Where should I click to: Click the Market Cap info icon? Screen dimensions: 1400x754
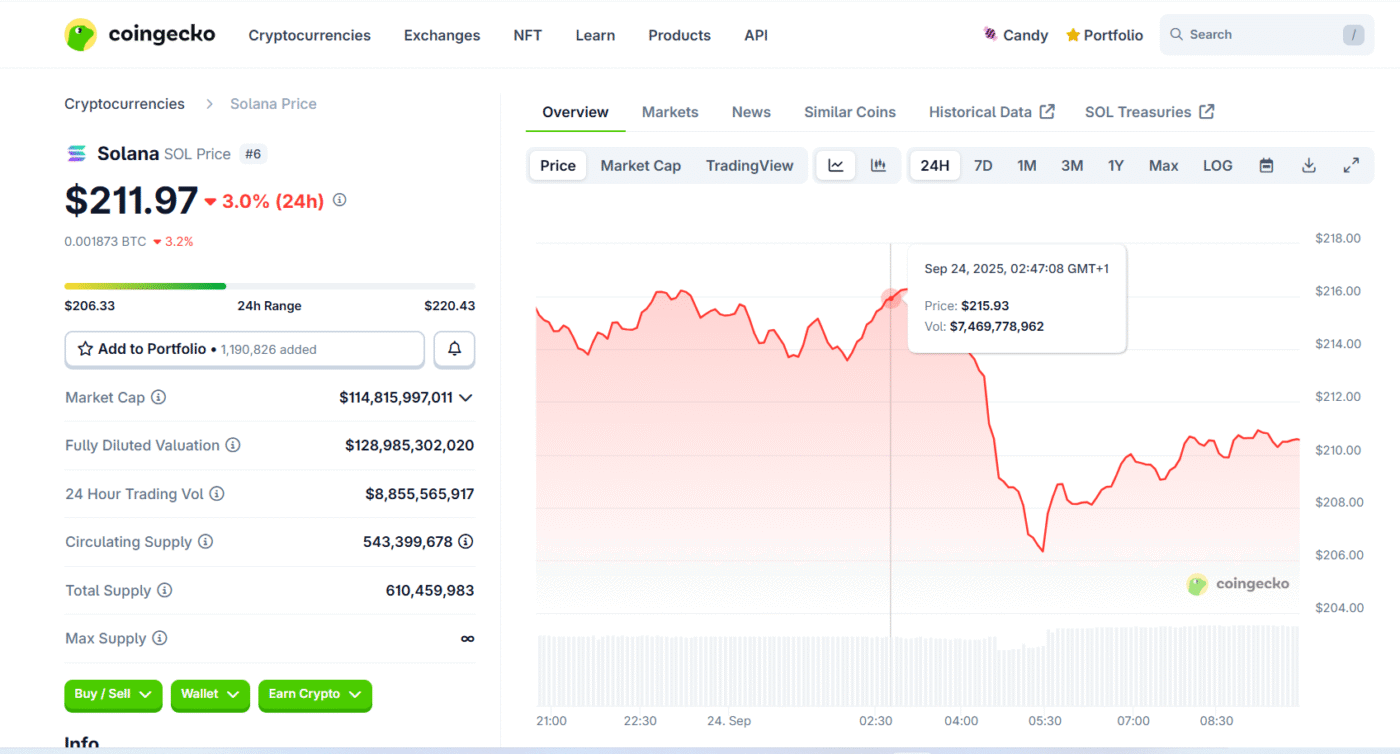tap(158, 397)
